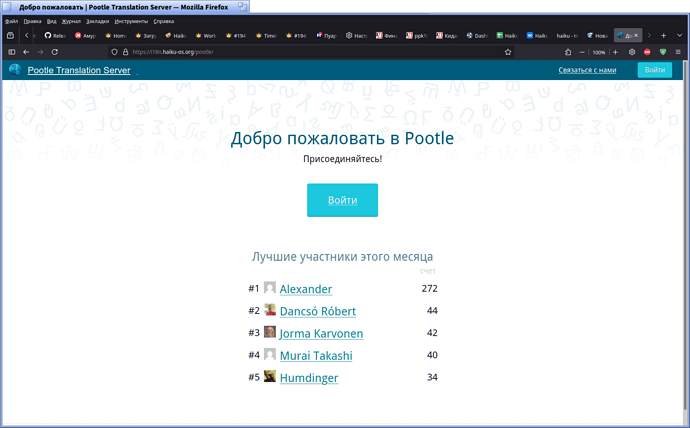Click Humdinger's avatar thumbnail
Screen dimensions: 690x428
[x=270, y=377]
